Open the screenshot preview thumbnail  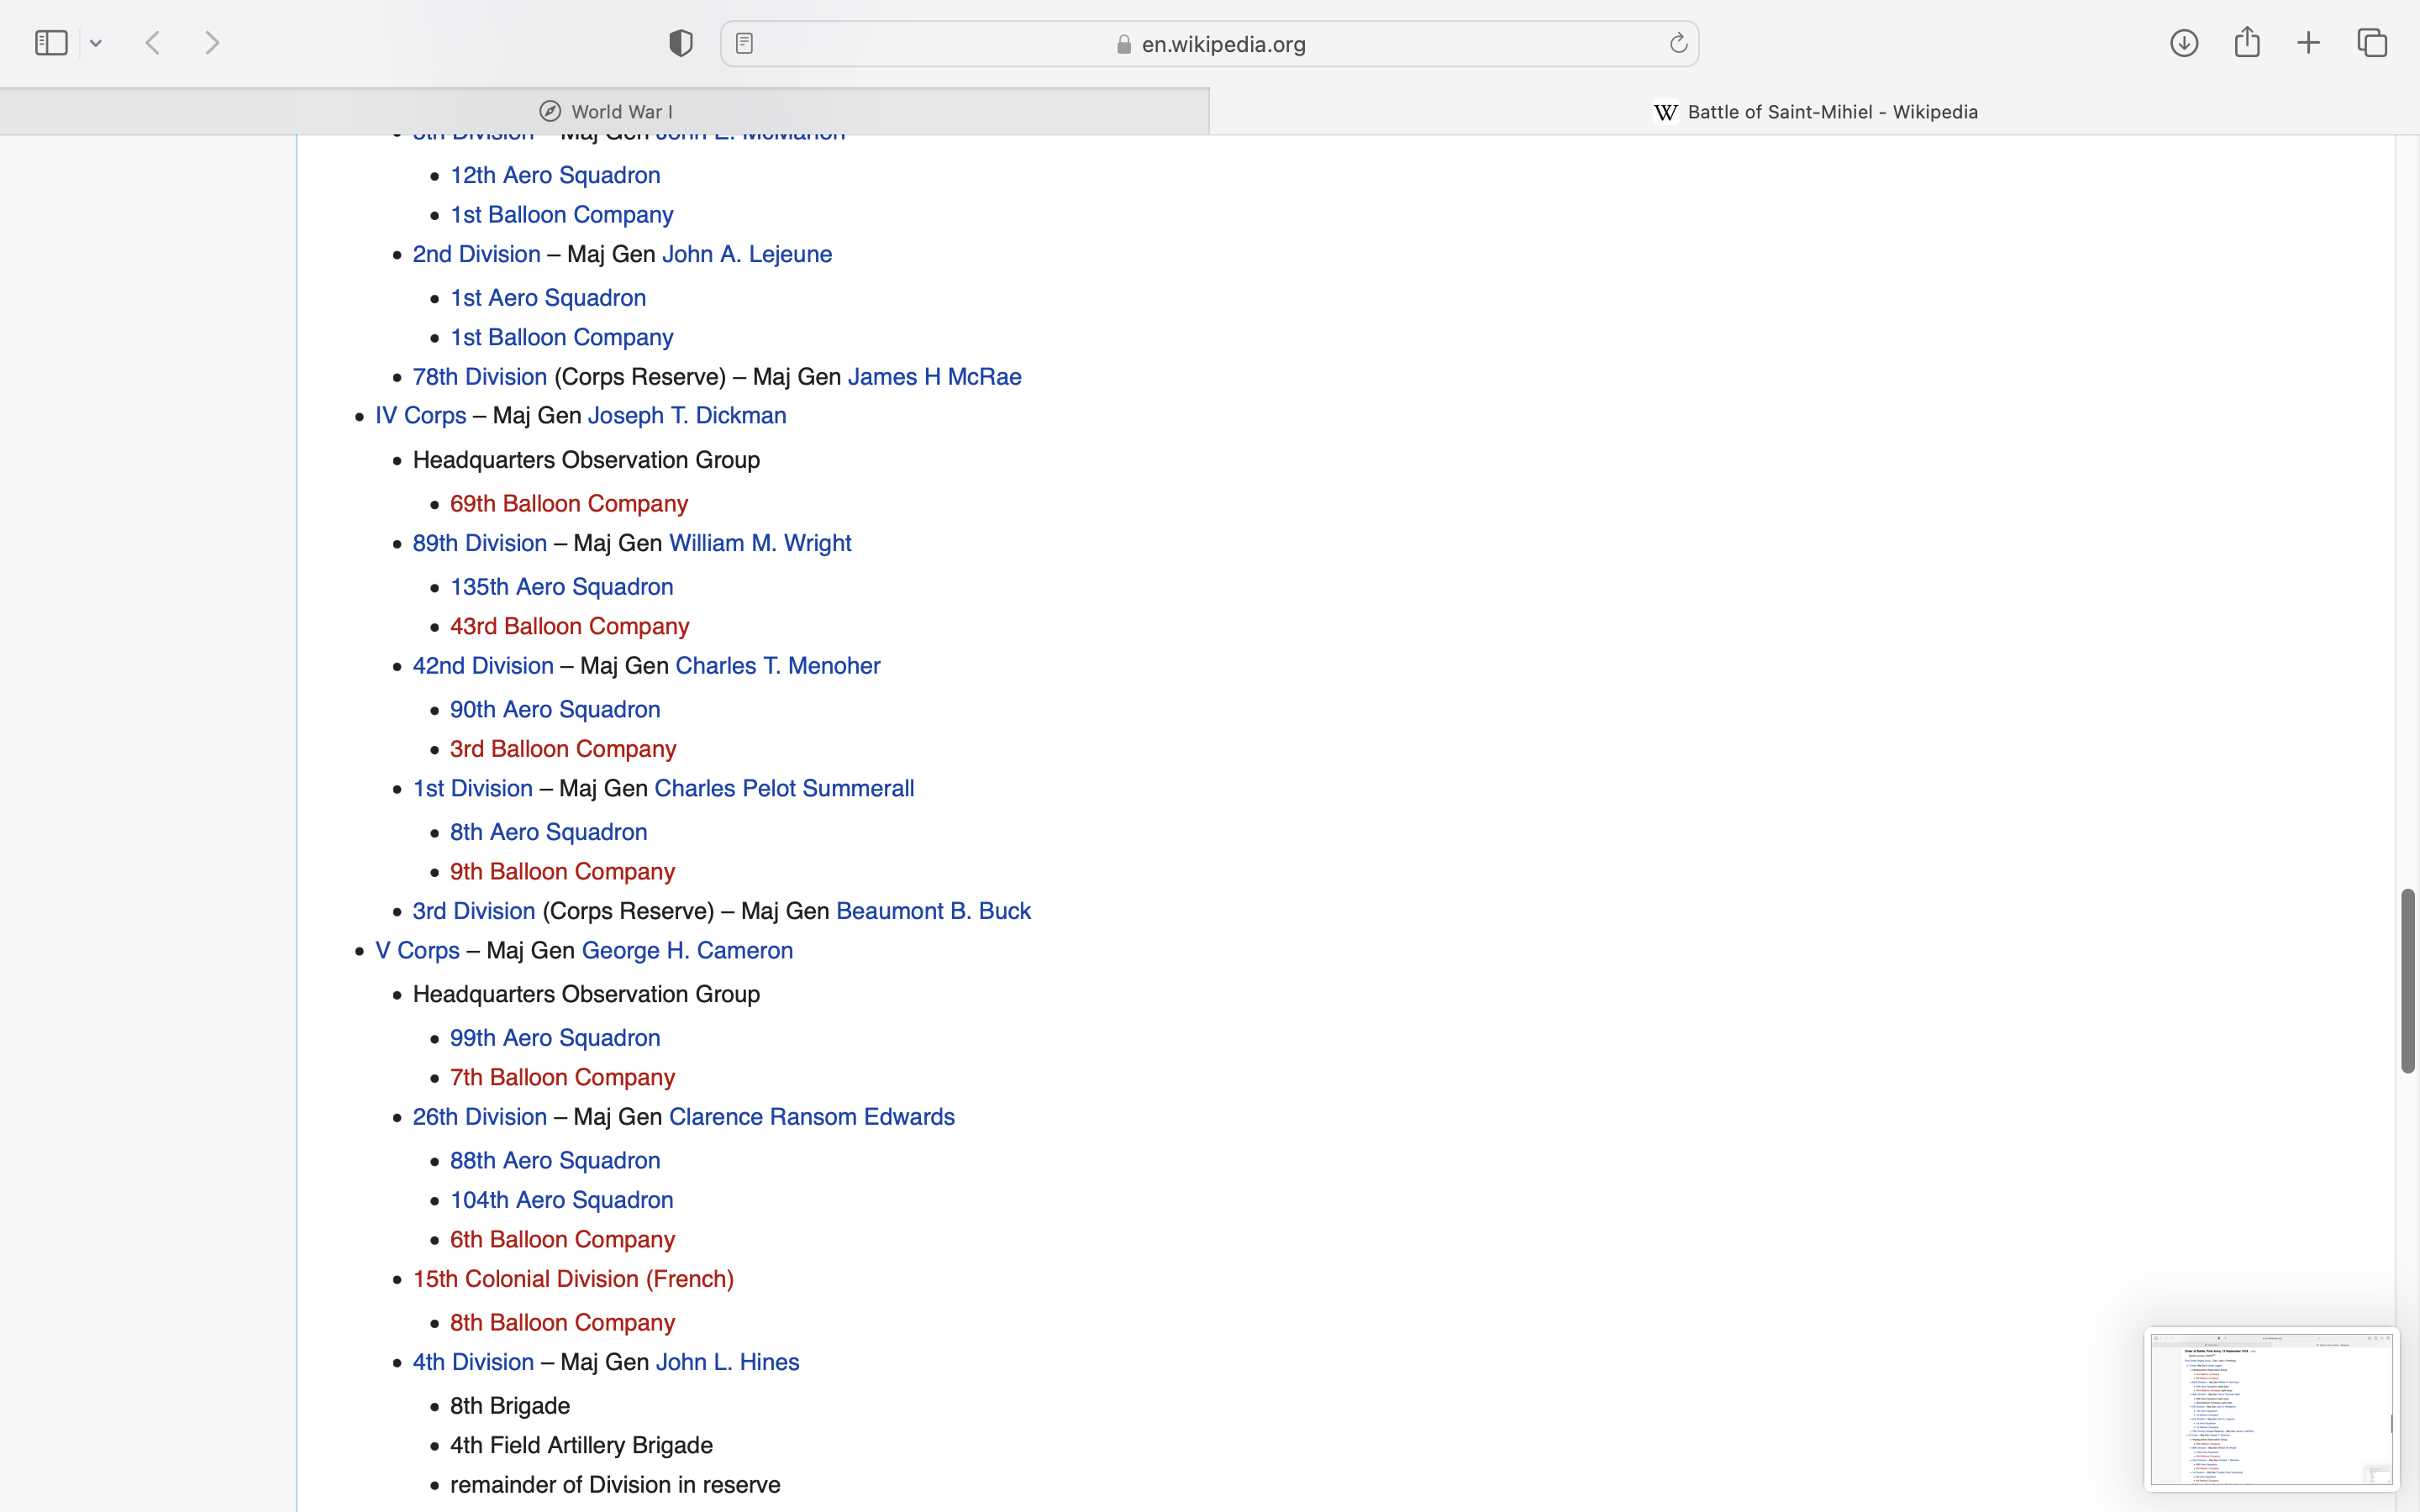[x=2270, y=1408]
